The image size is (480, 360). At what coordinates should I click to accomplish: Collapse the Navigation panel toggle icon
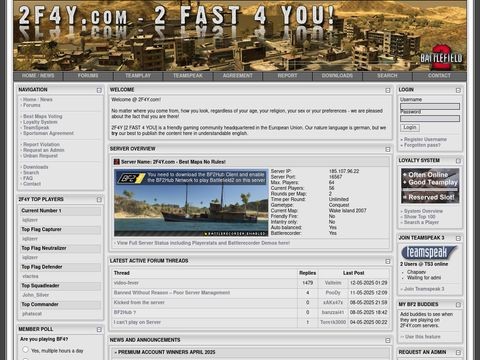pos(99,90)
